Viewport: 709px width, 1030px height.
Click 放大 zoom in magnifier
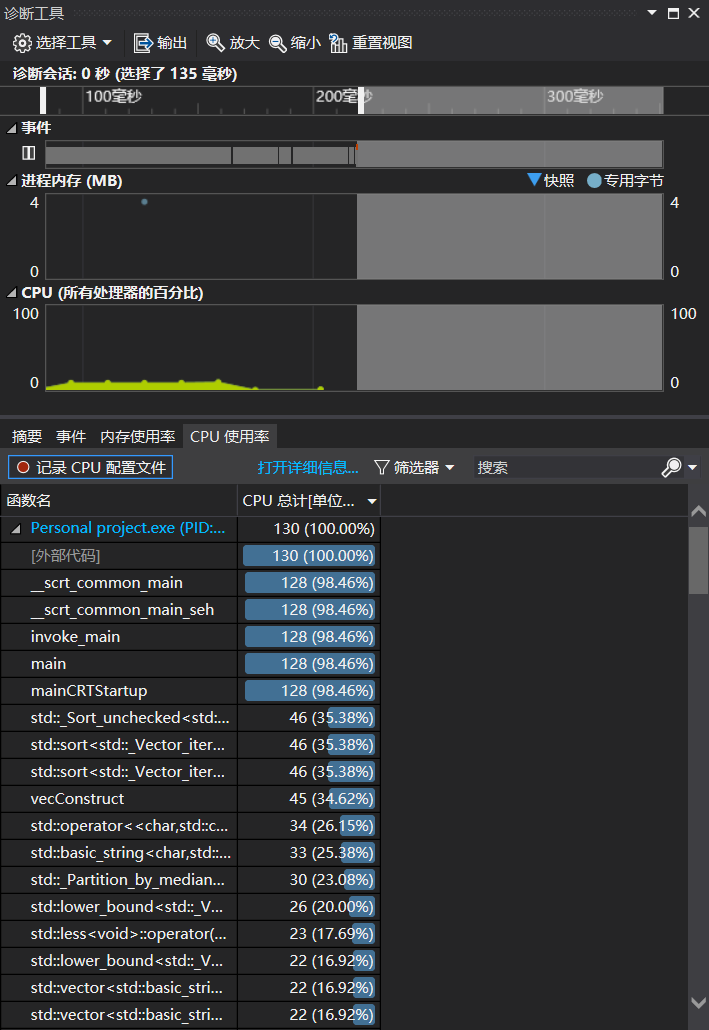215,43
